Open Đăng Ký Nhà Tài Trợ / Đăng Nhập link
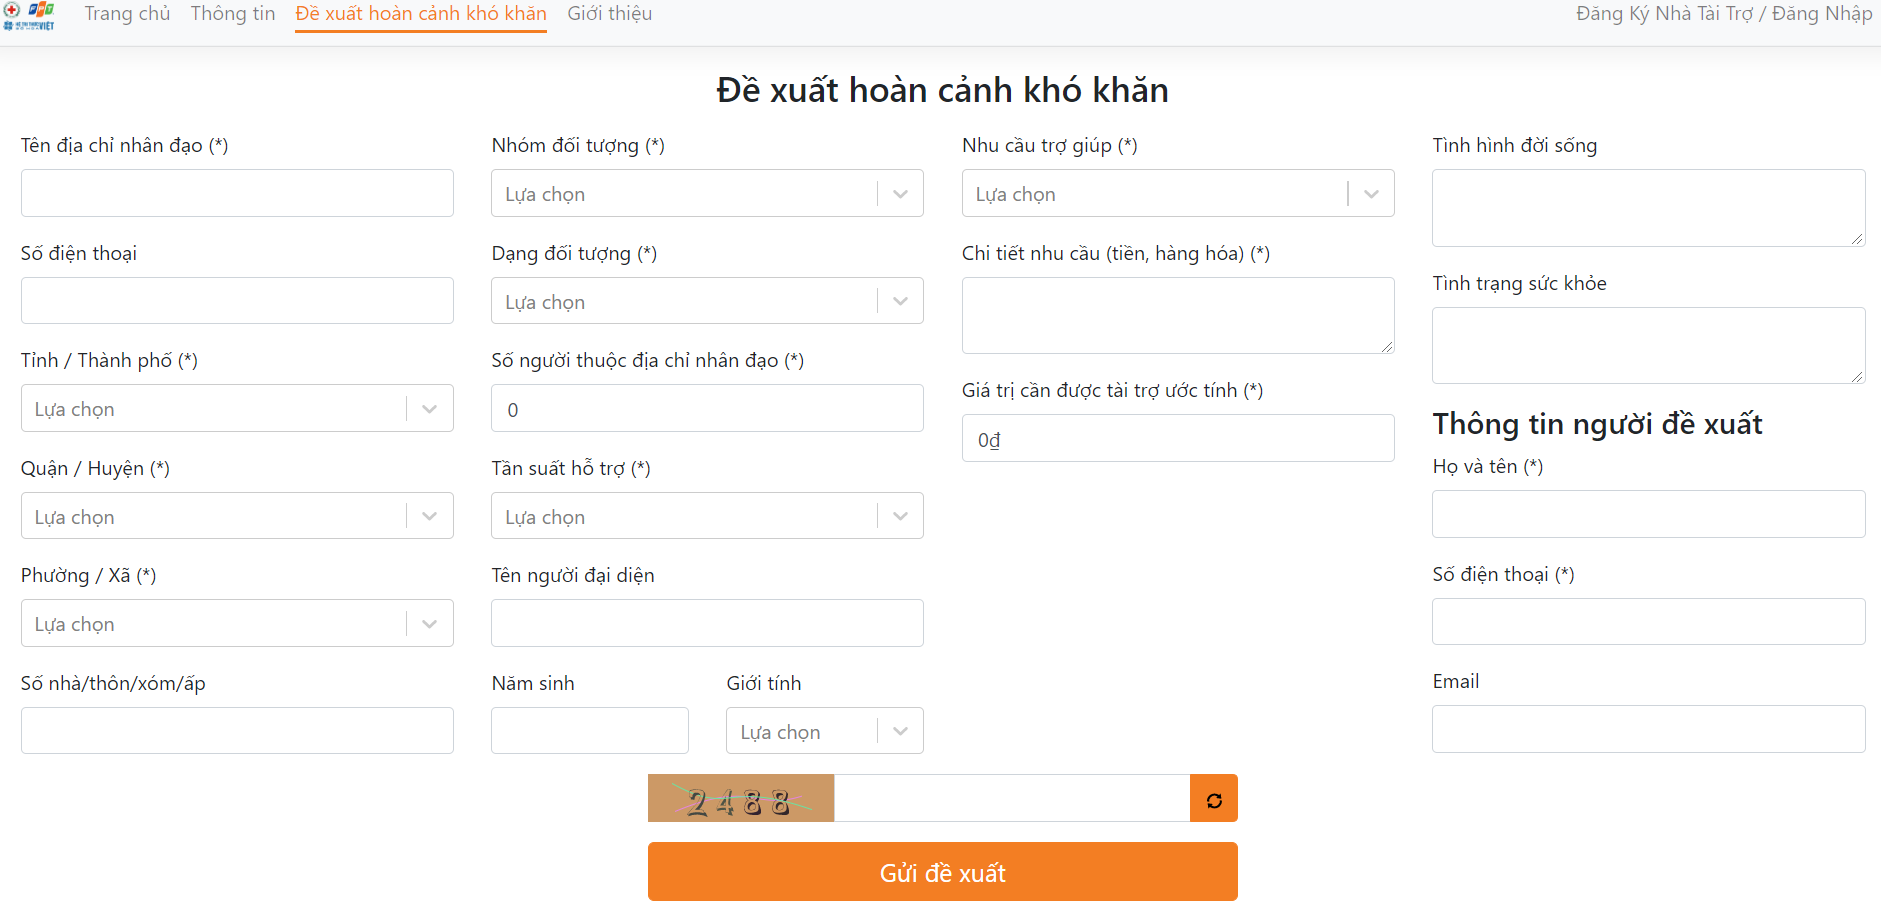Screen dimensions: 1881x917 pyautogui.click(x=1723, y=14)
